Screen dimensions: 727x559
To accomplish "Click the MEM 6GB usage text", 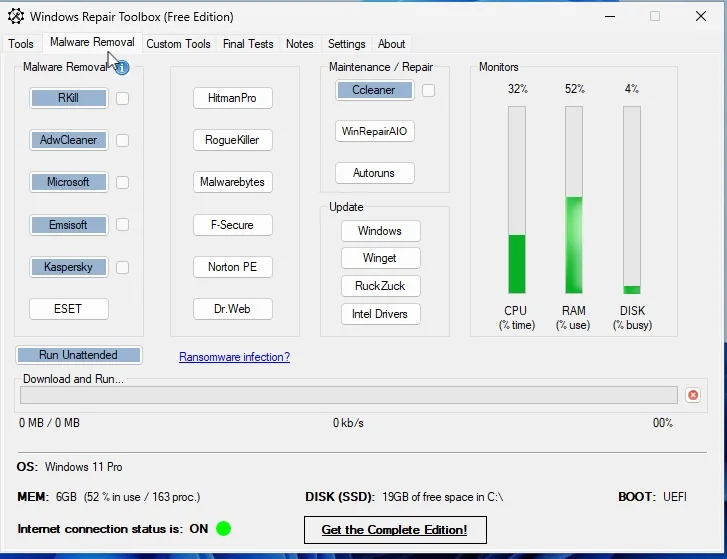I will click(128, 497).
